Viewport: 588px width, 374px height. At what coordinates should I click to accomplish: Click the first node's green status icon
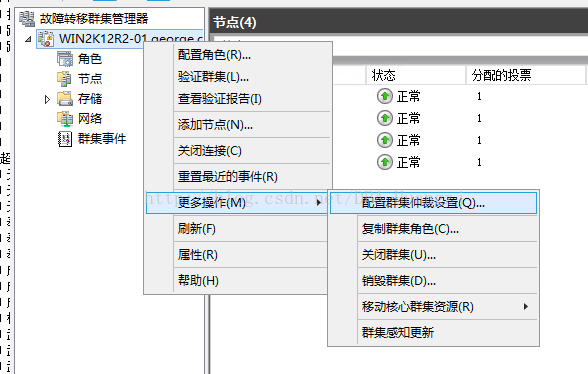coord(385,96)
